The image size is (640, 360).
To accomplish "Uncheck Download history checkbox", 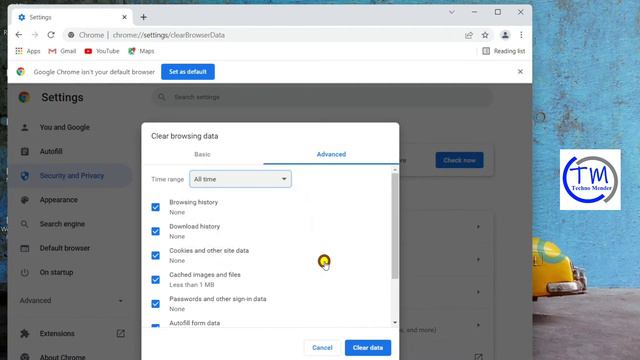I will click(156, 231).
